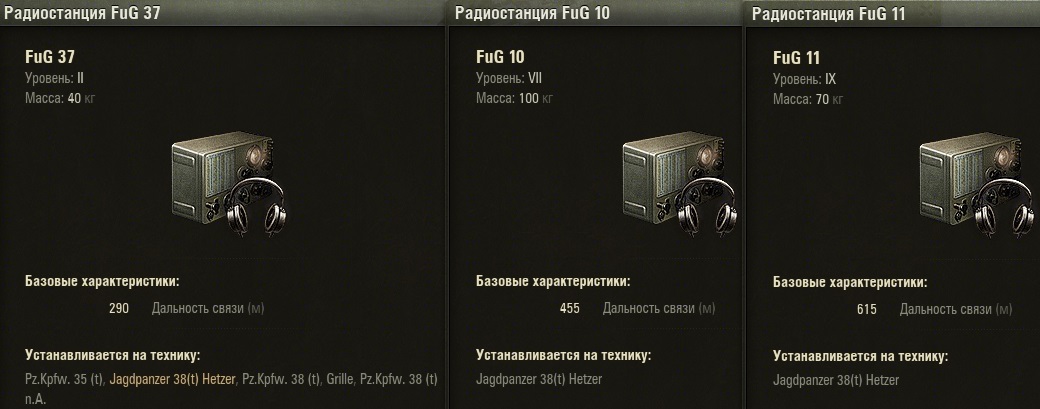Screen dimensions: 1040x409
Task: Click the 'Уровень: IX' tier label
Action: pyautogui.click(x=805, y=80)
